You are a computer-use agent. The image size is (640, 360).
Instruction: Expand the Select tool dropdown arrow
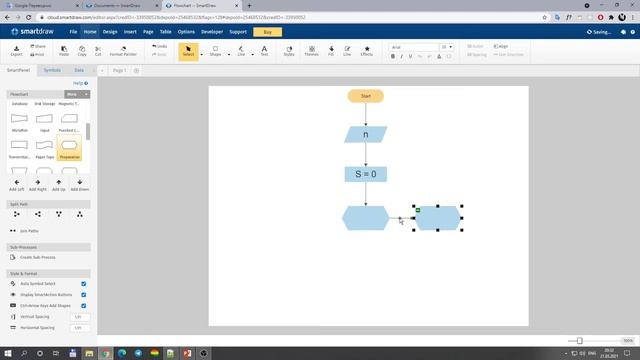point(202,54)
